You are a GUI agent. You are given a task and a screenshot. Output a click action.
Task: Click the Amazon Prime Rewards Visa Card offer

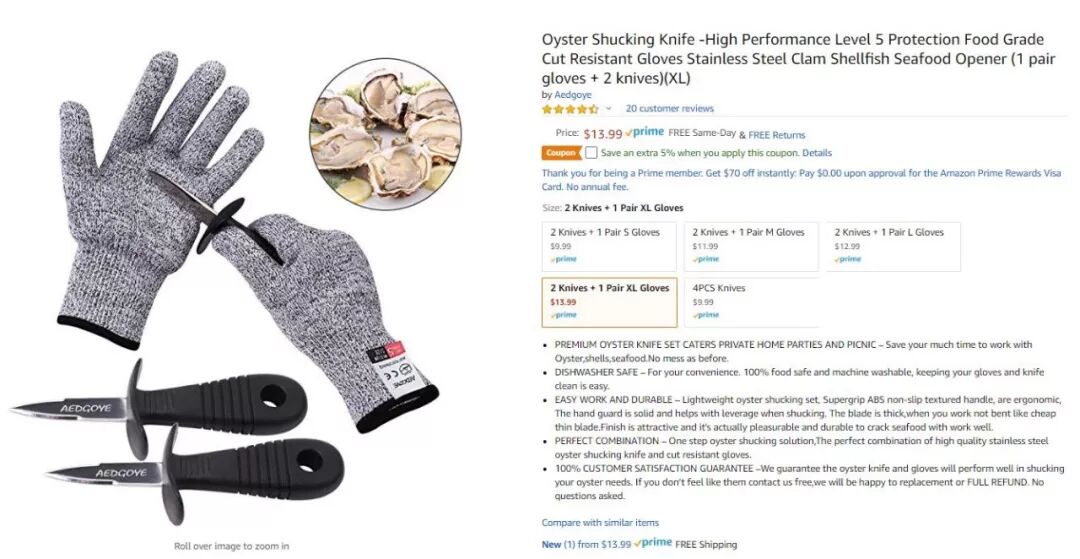tap(801, 180)
